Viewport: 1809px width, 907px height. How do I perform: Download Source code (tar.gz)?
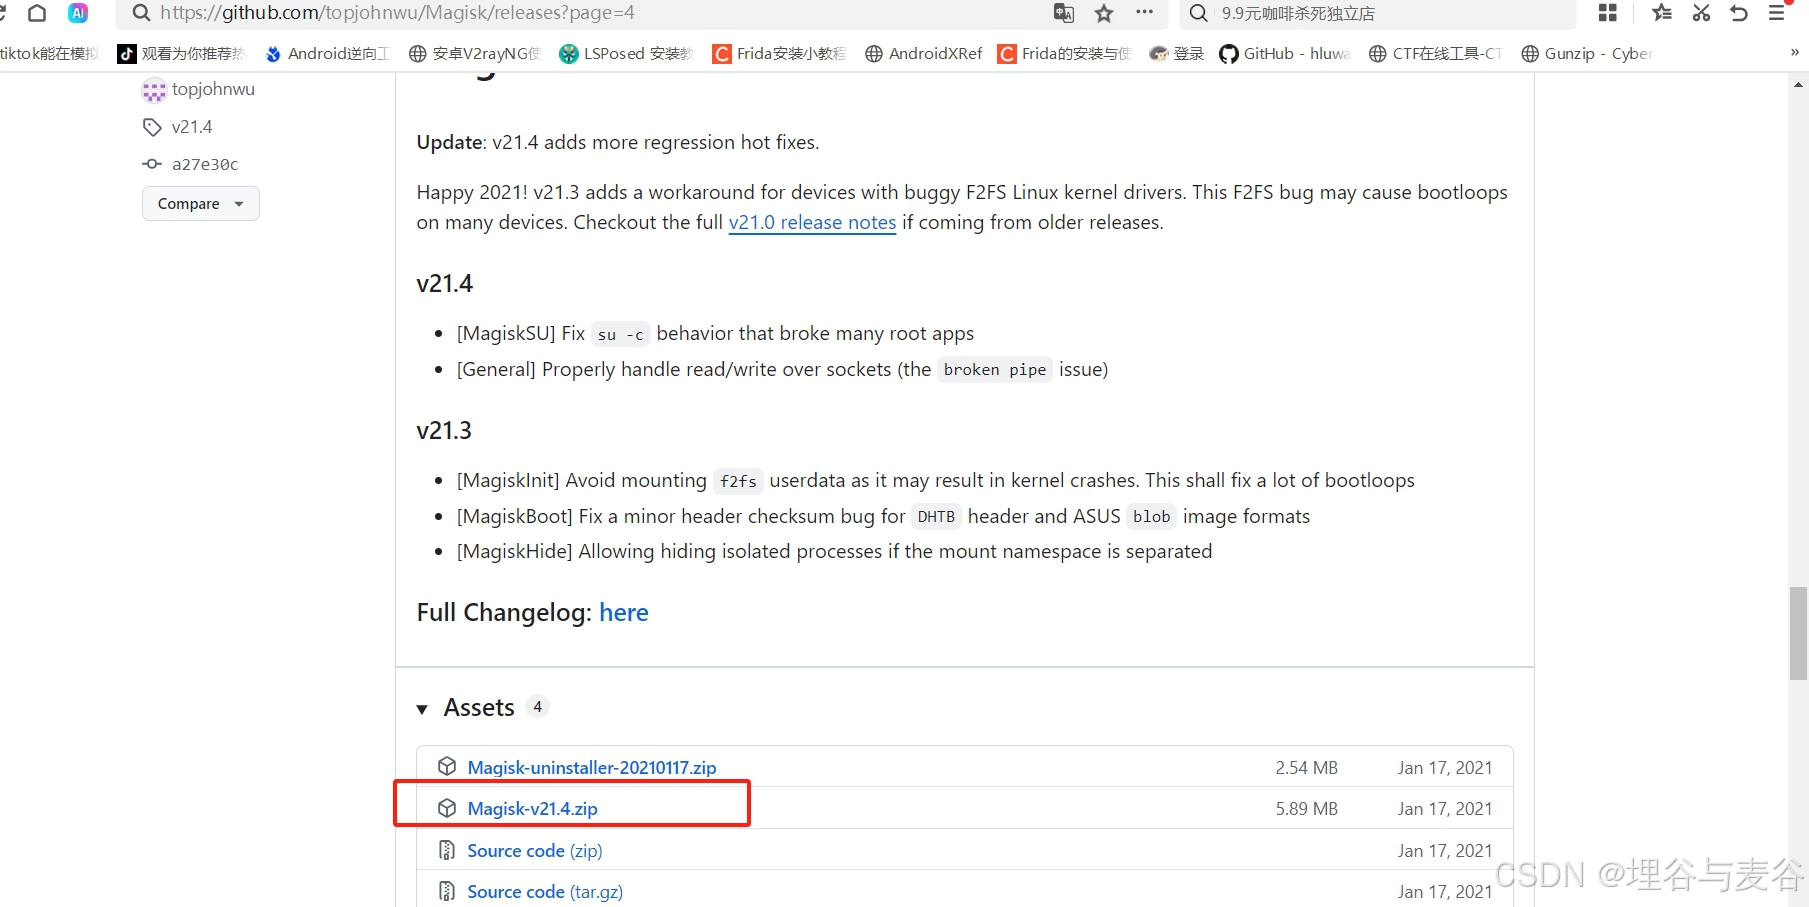click(545, 891)
